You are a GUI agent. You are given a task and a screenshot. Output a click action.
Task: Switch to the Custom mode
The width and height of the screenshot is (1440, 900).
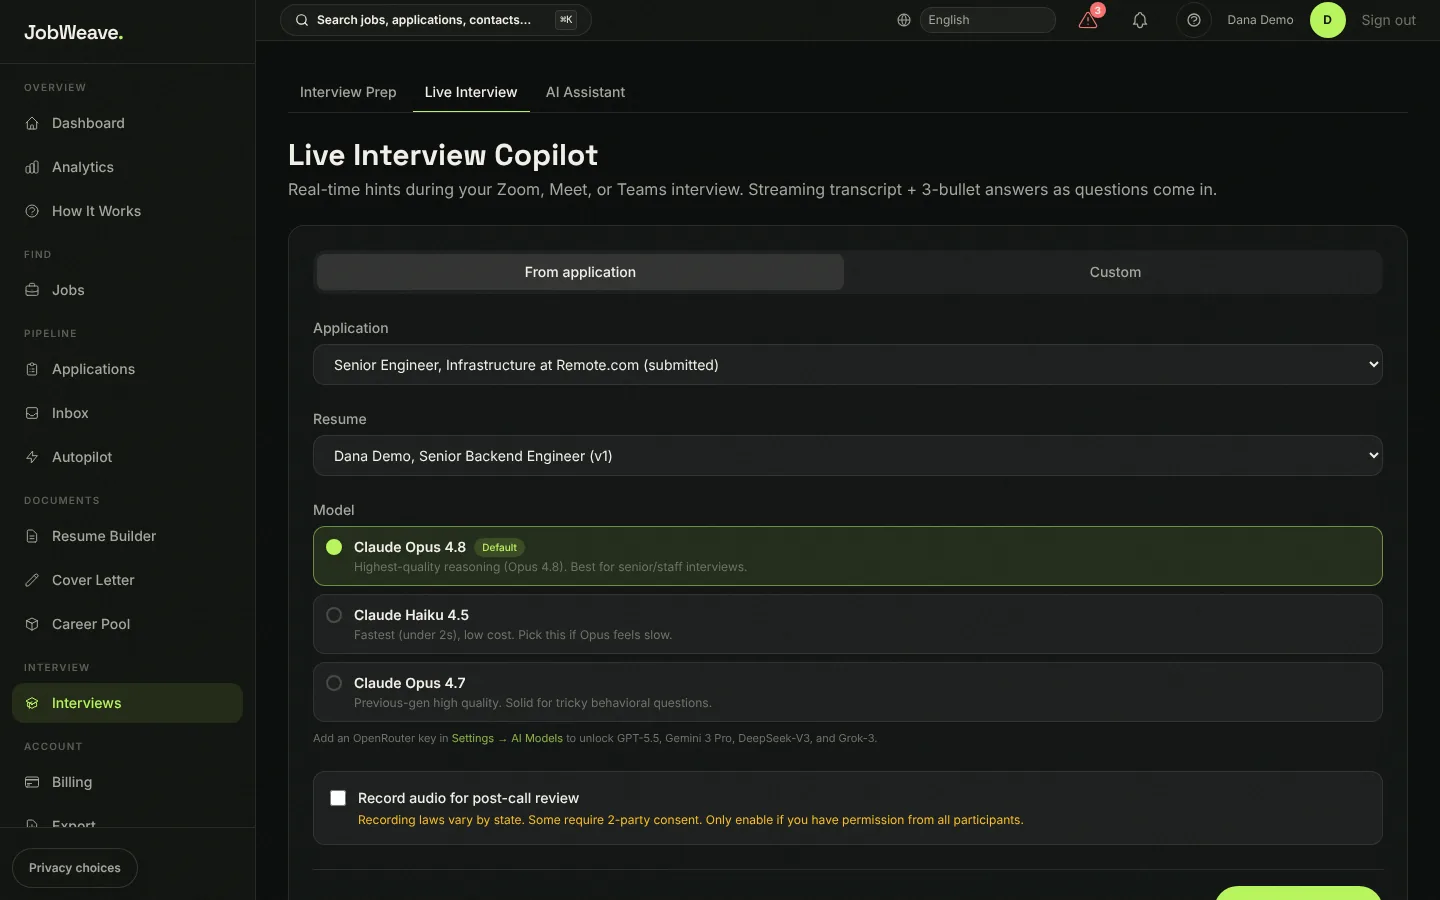click(x=1115, y=272)
